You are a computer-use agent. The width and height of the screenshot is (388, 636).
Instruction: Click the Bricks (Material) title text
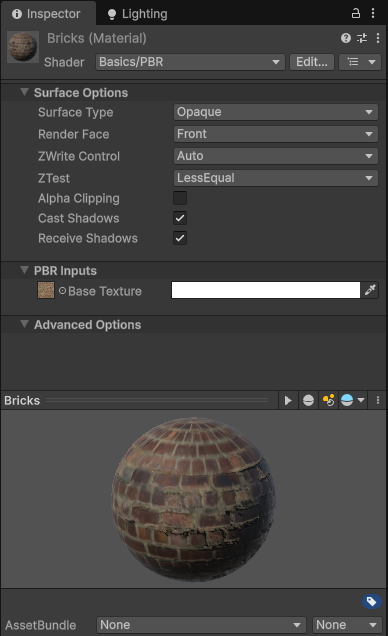pos(96,38)
